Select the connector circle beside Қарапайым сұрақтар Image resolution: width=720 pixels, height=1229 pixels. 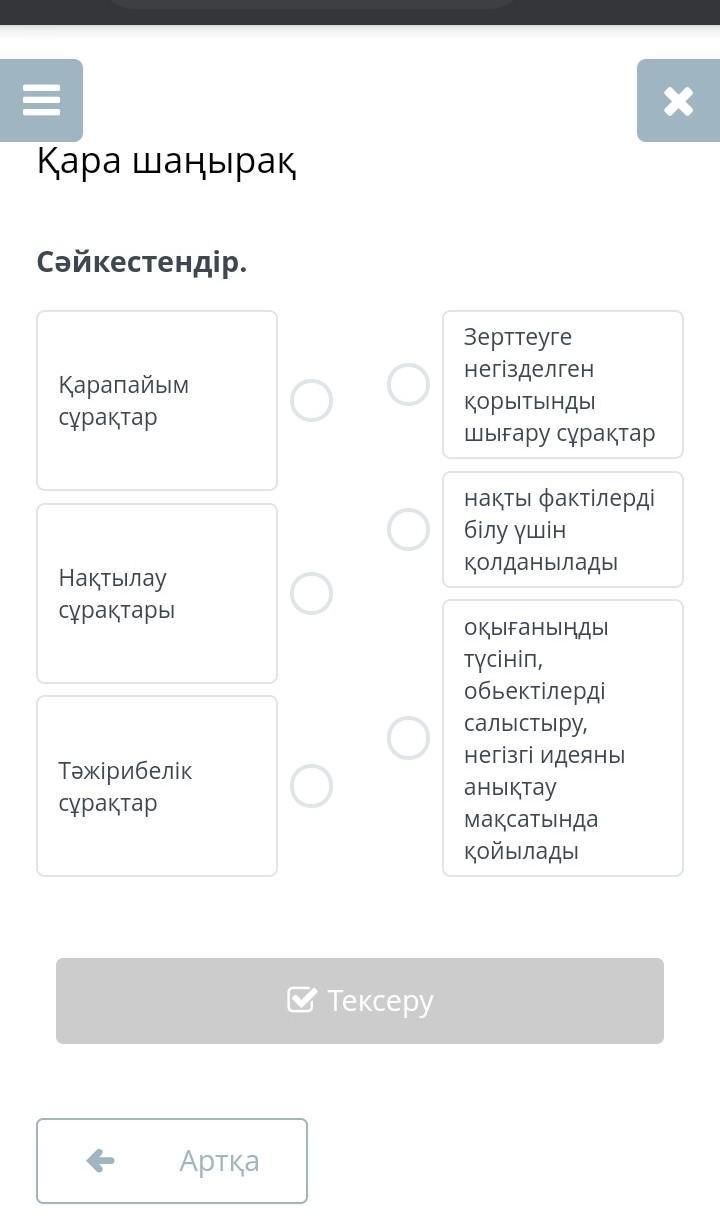(x=311, y=401)
